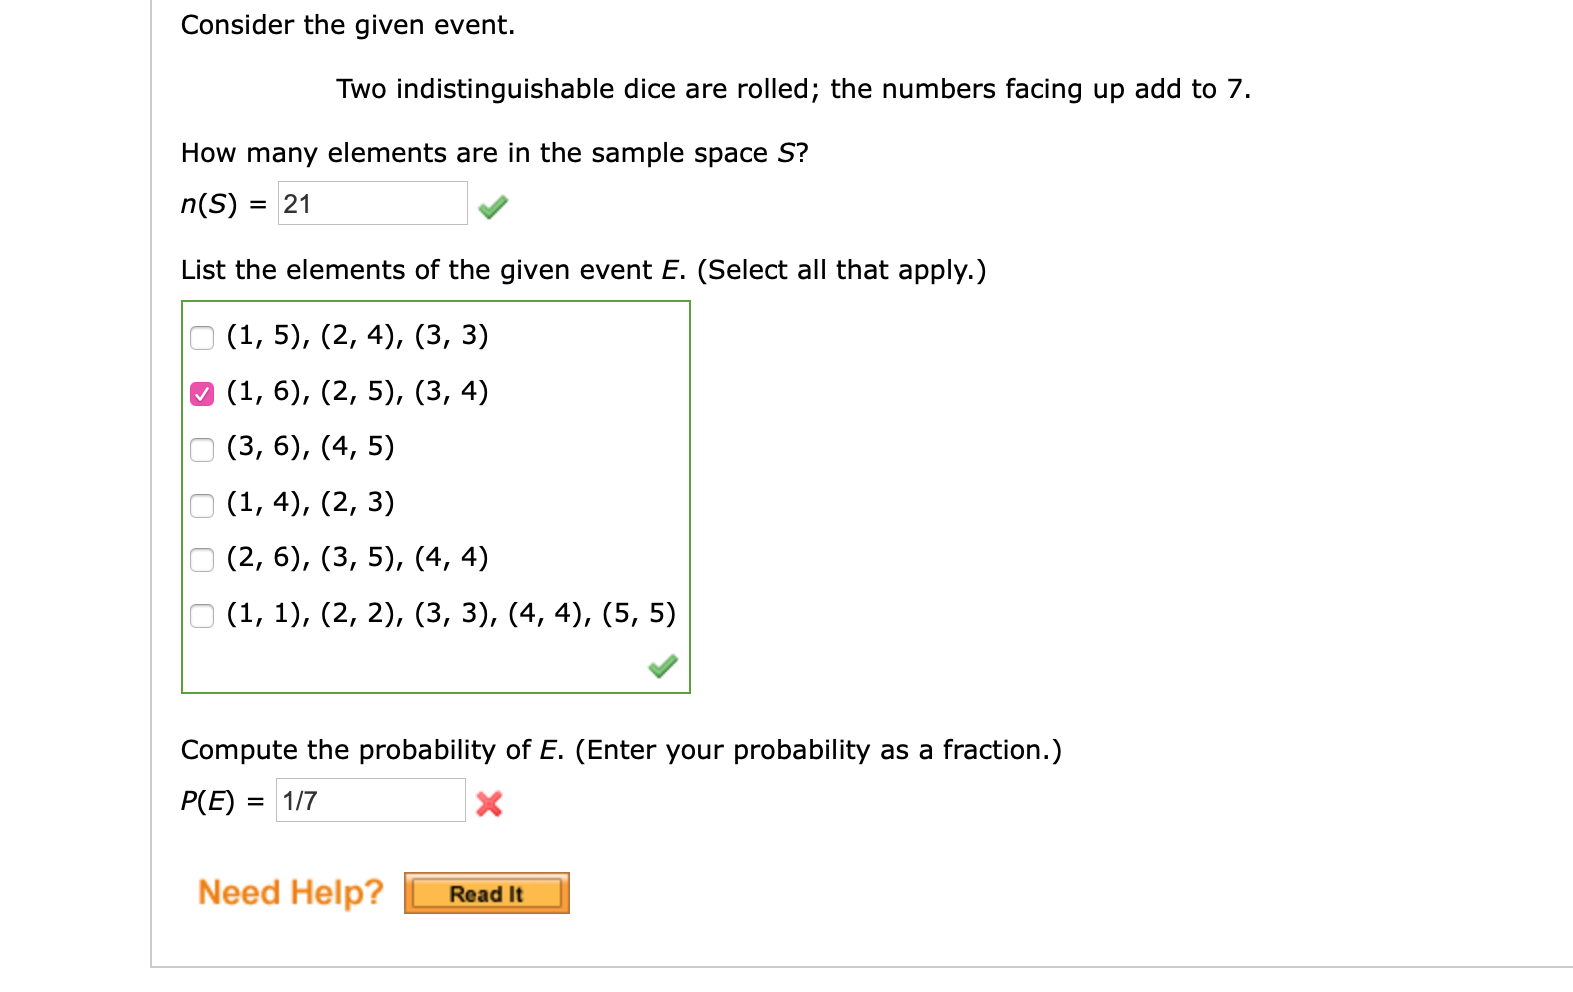Select the value 21 in n(S) box
The image size is (1573, 992).
[x=297, y=204]
